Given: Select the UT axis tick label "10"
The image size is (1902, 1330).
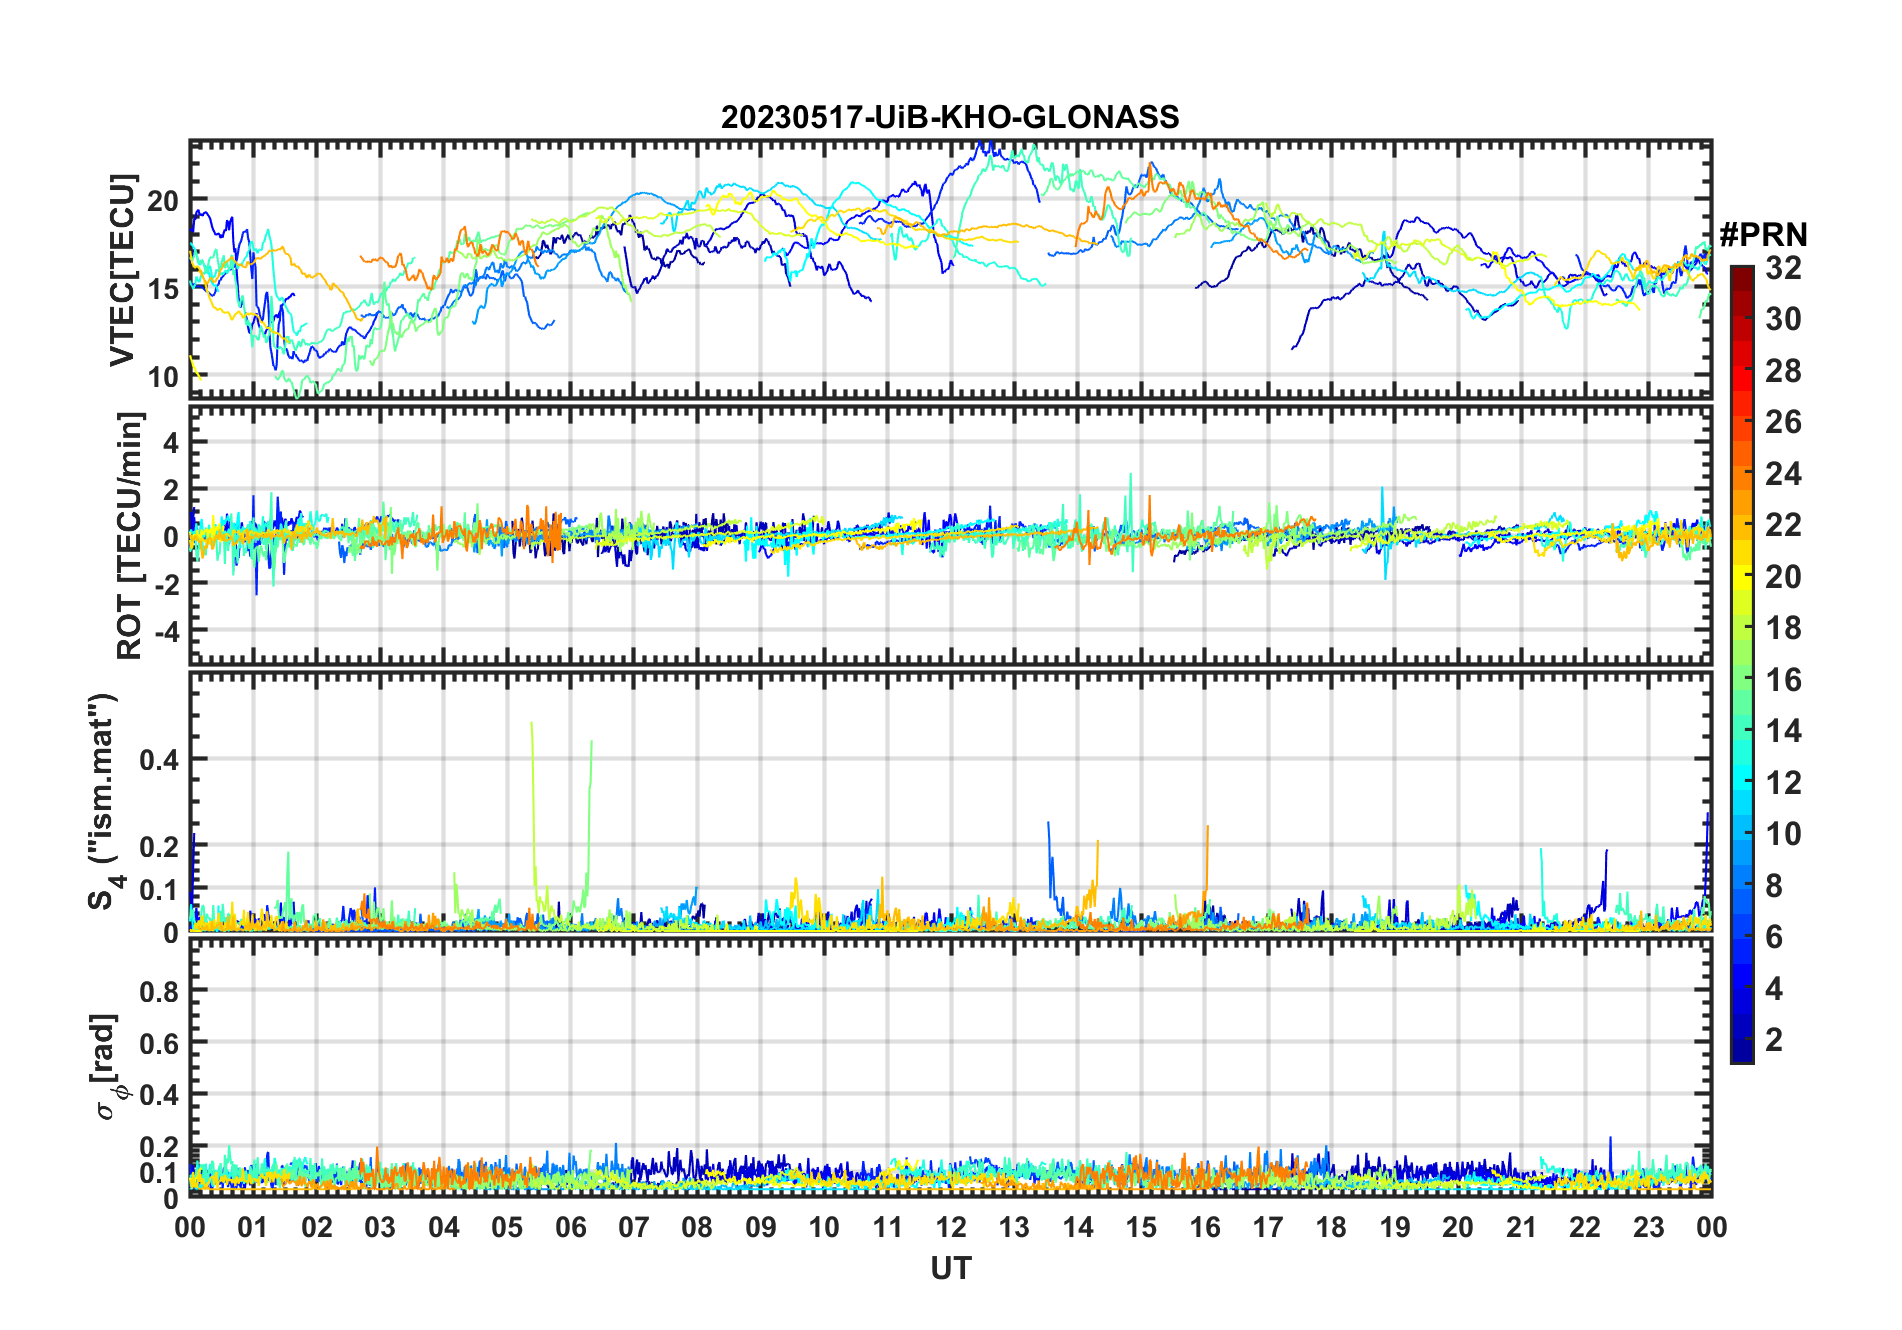Looking at the screenshot, I should 824,1228.
